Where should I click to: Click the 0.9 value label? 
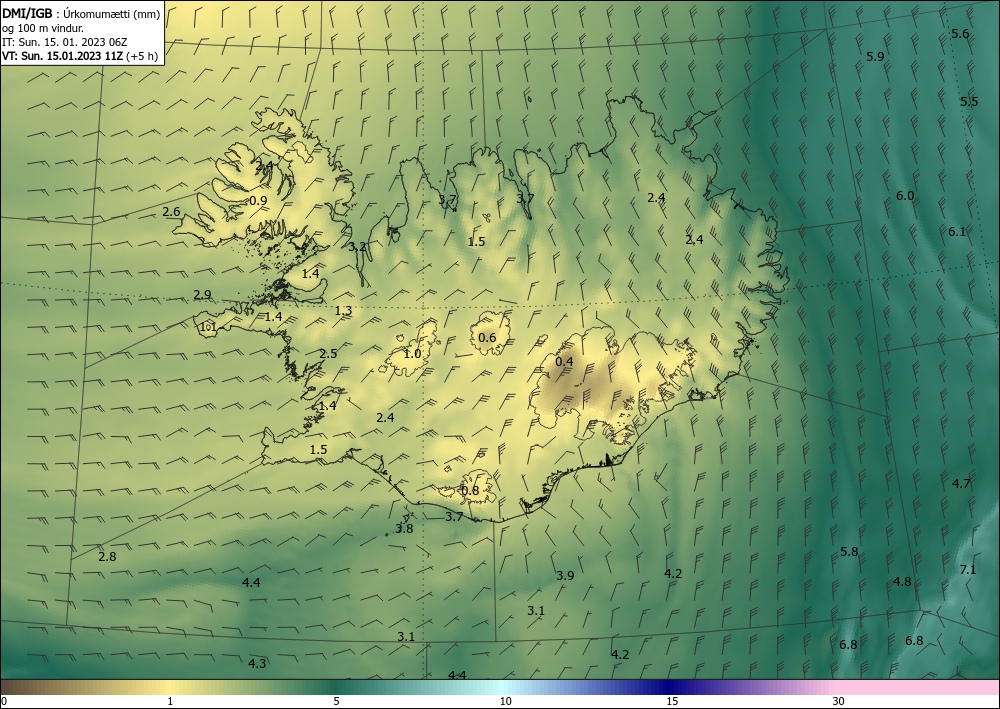(x=258, y=201)
